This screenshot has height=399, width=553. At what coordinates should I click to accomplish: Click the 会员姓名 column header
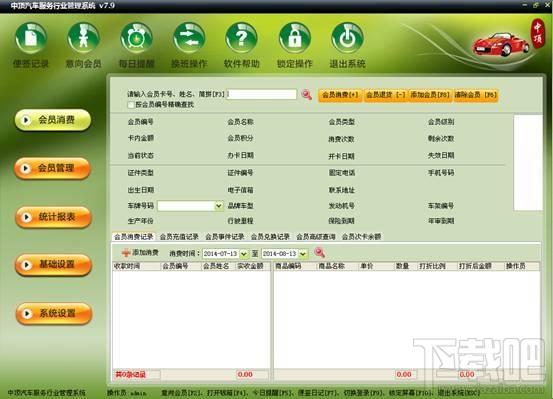pos(218,266)
